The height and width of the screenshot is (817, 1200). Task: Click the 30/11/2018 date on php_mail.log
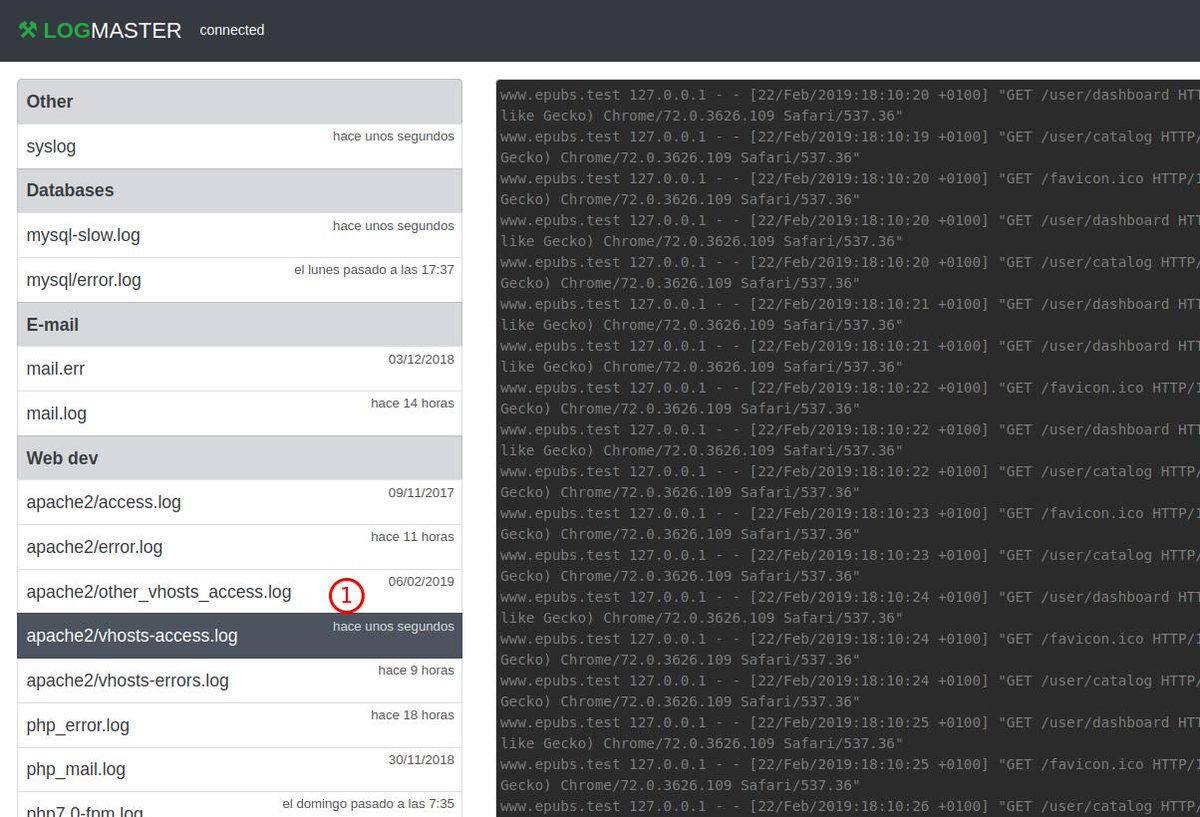click(x=421, y=759)
